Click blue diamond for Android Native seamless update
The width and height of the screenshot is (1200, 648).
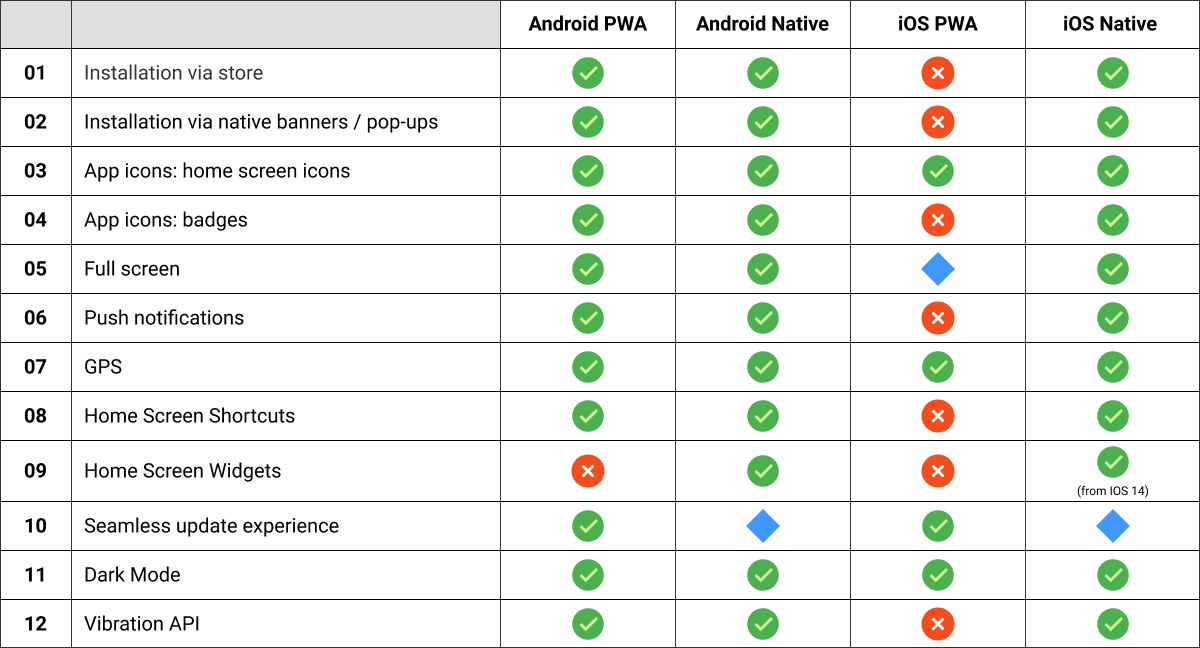click(x=763, y=526)
